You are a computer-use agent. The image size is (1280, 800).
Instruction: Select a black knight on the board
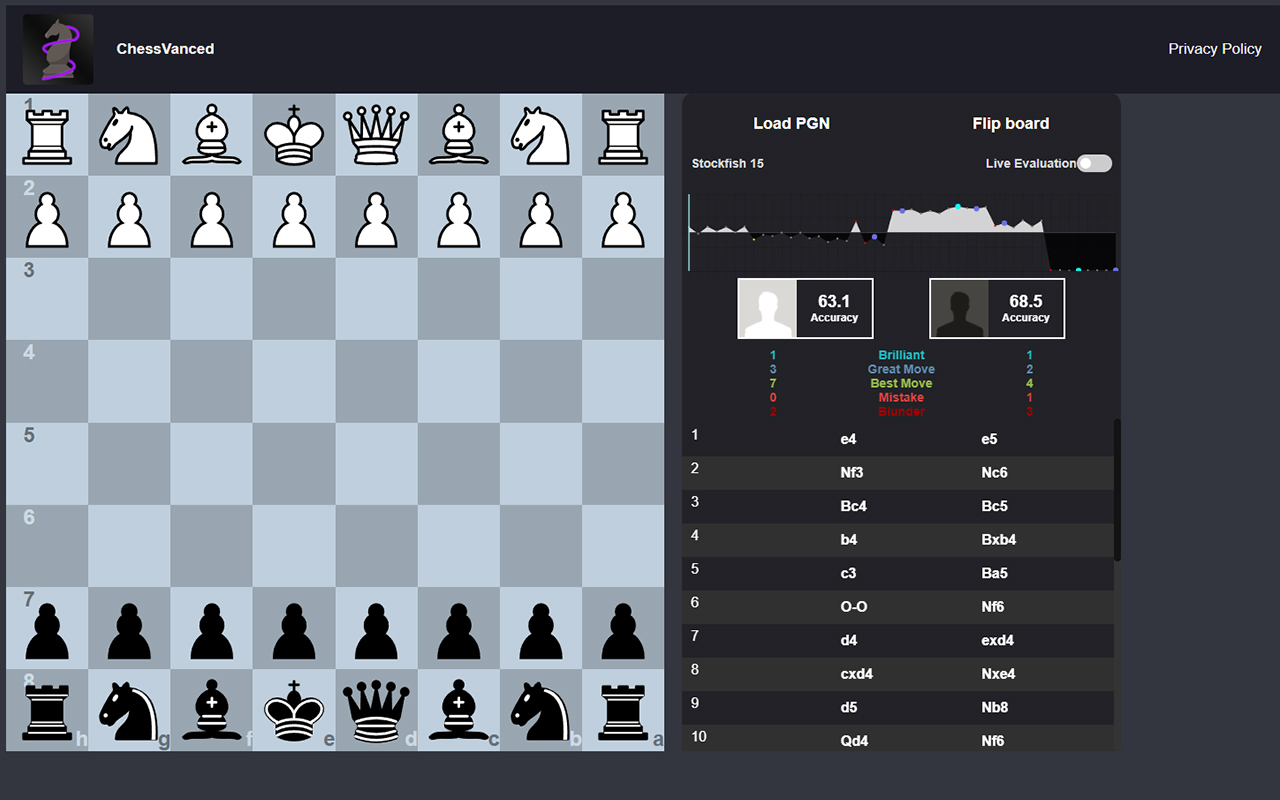(x=129, y=710)
